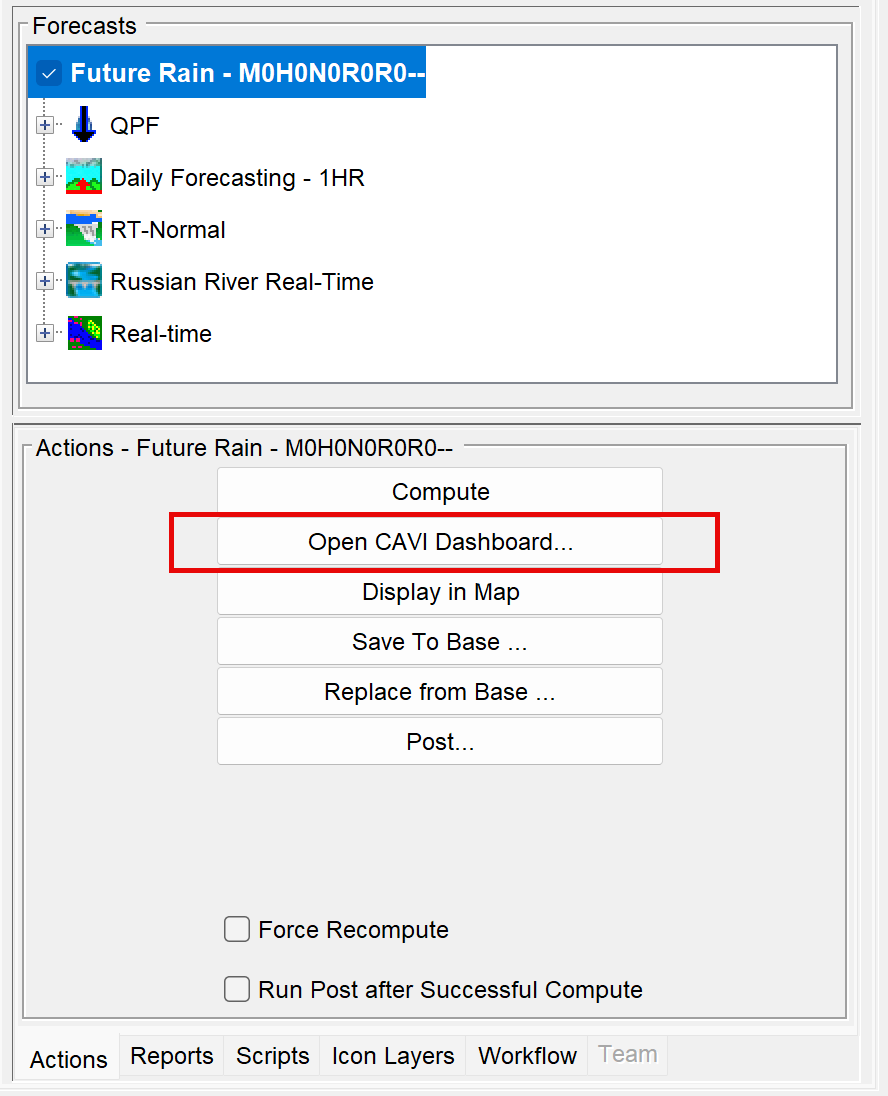The width and height of the screenshot is (888, 1096).
Task: Select the greyed-out Team tab
Action: (x=627, y=1054)
